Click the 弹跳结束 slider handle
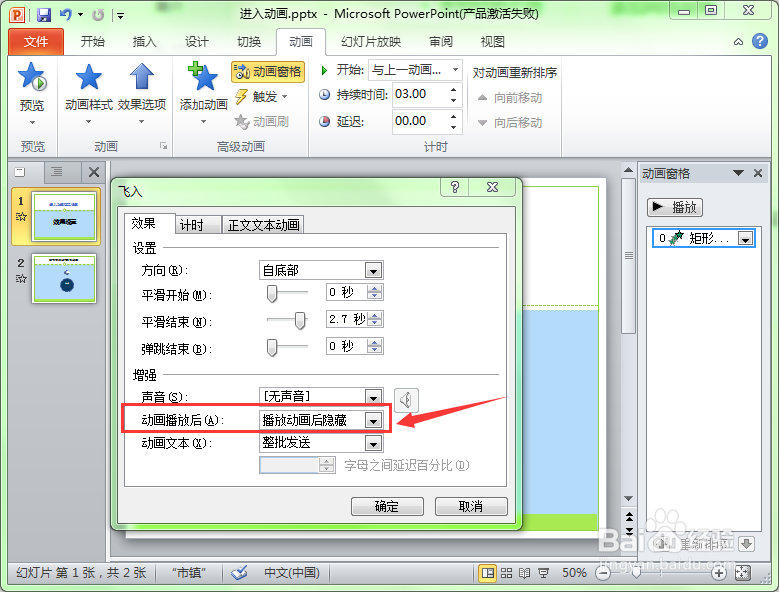Image resolution: width=779 pixels, height=592 pixels. 272,348
